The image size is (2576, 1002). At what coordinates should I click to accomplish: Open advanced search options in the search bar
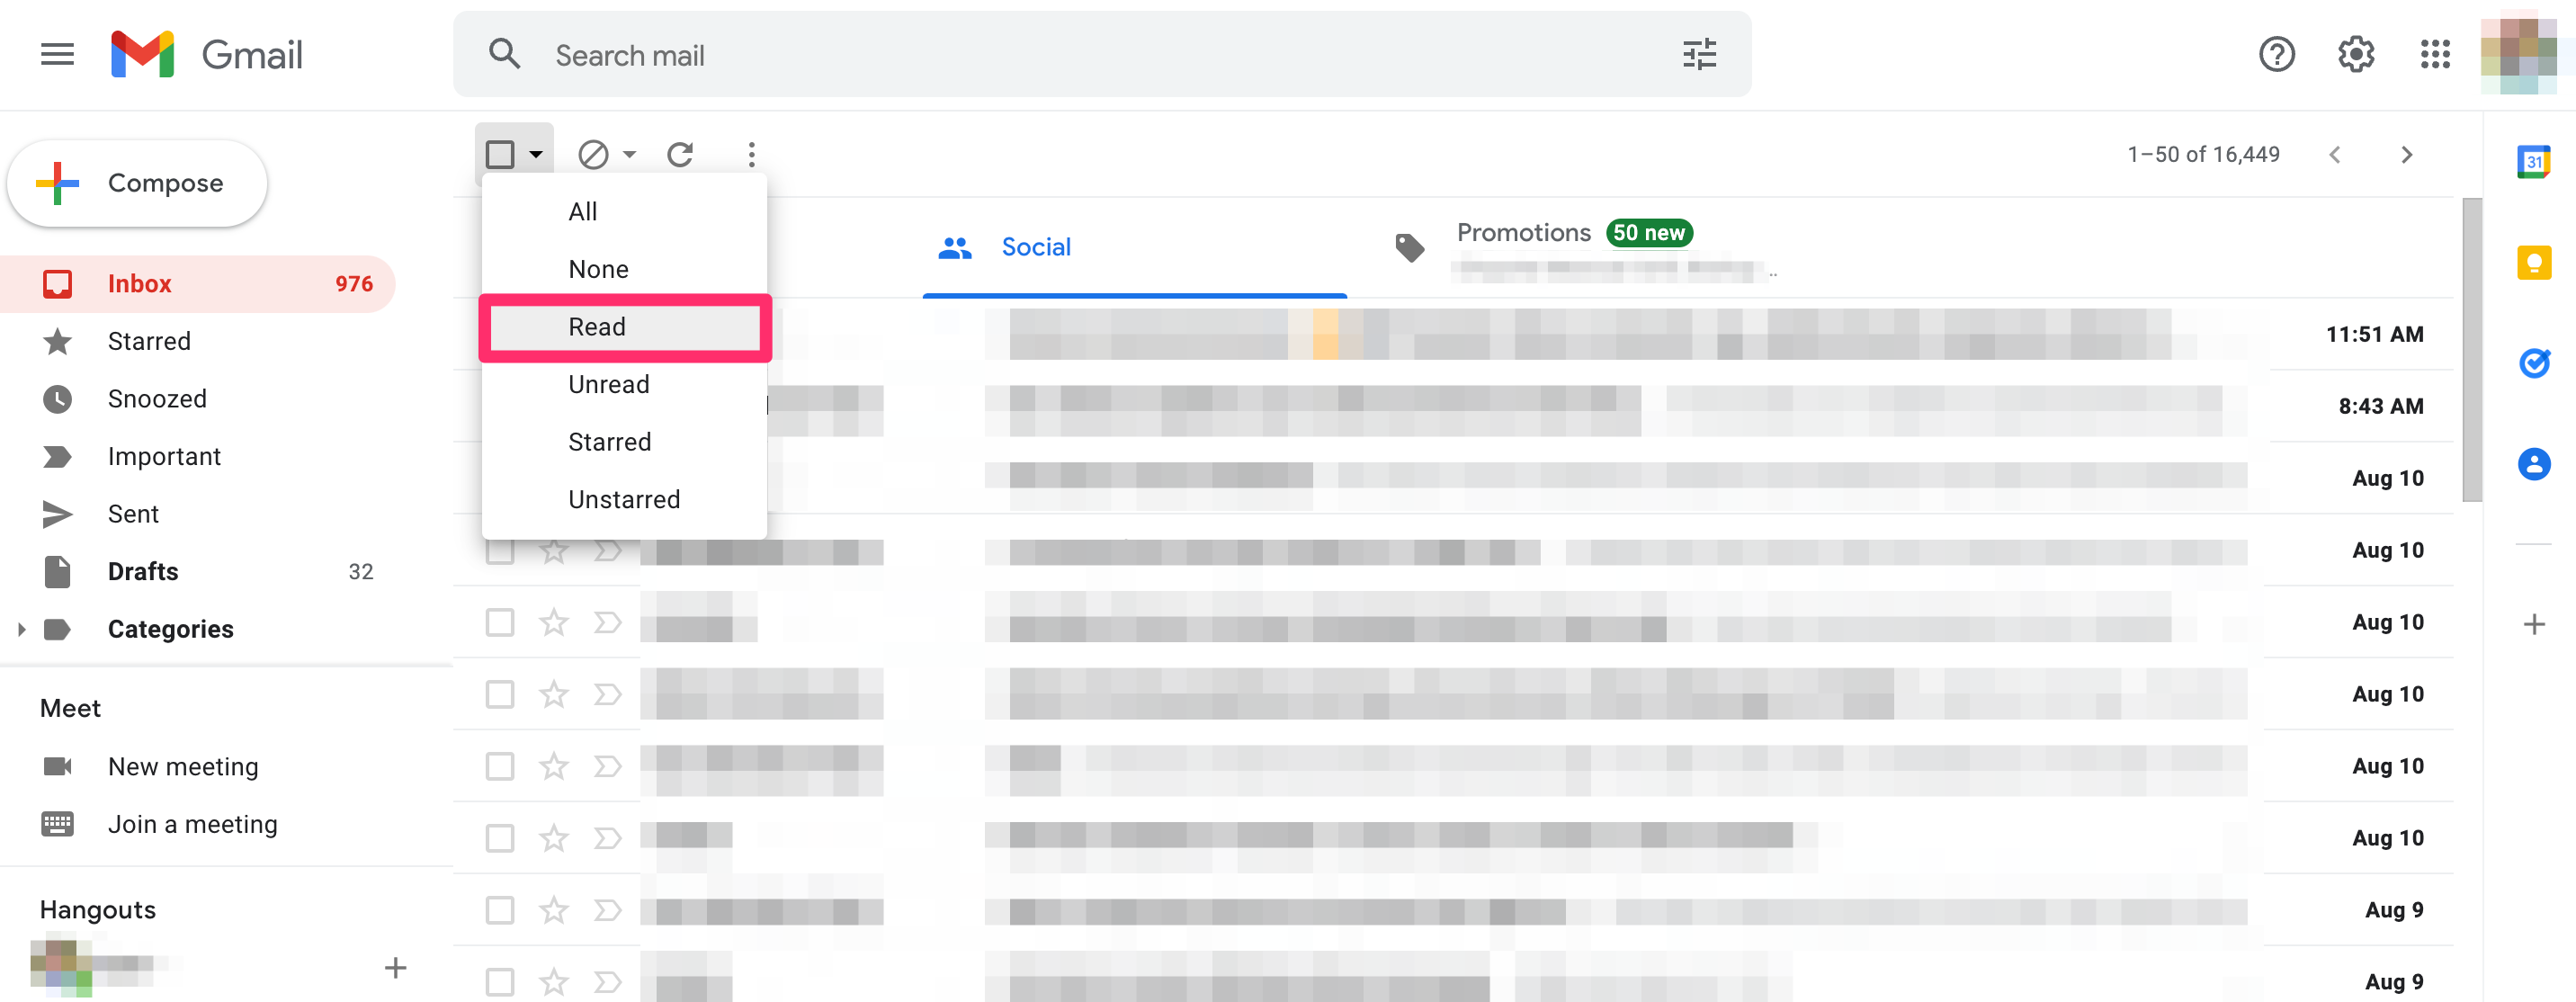pos(1698,54)
